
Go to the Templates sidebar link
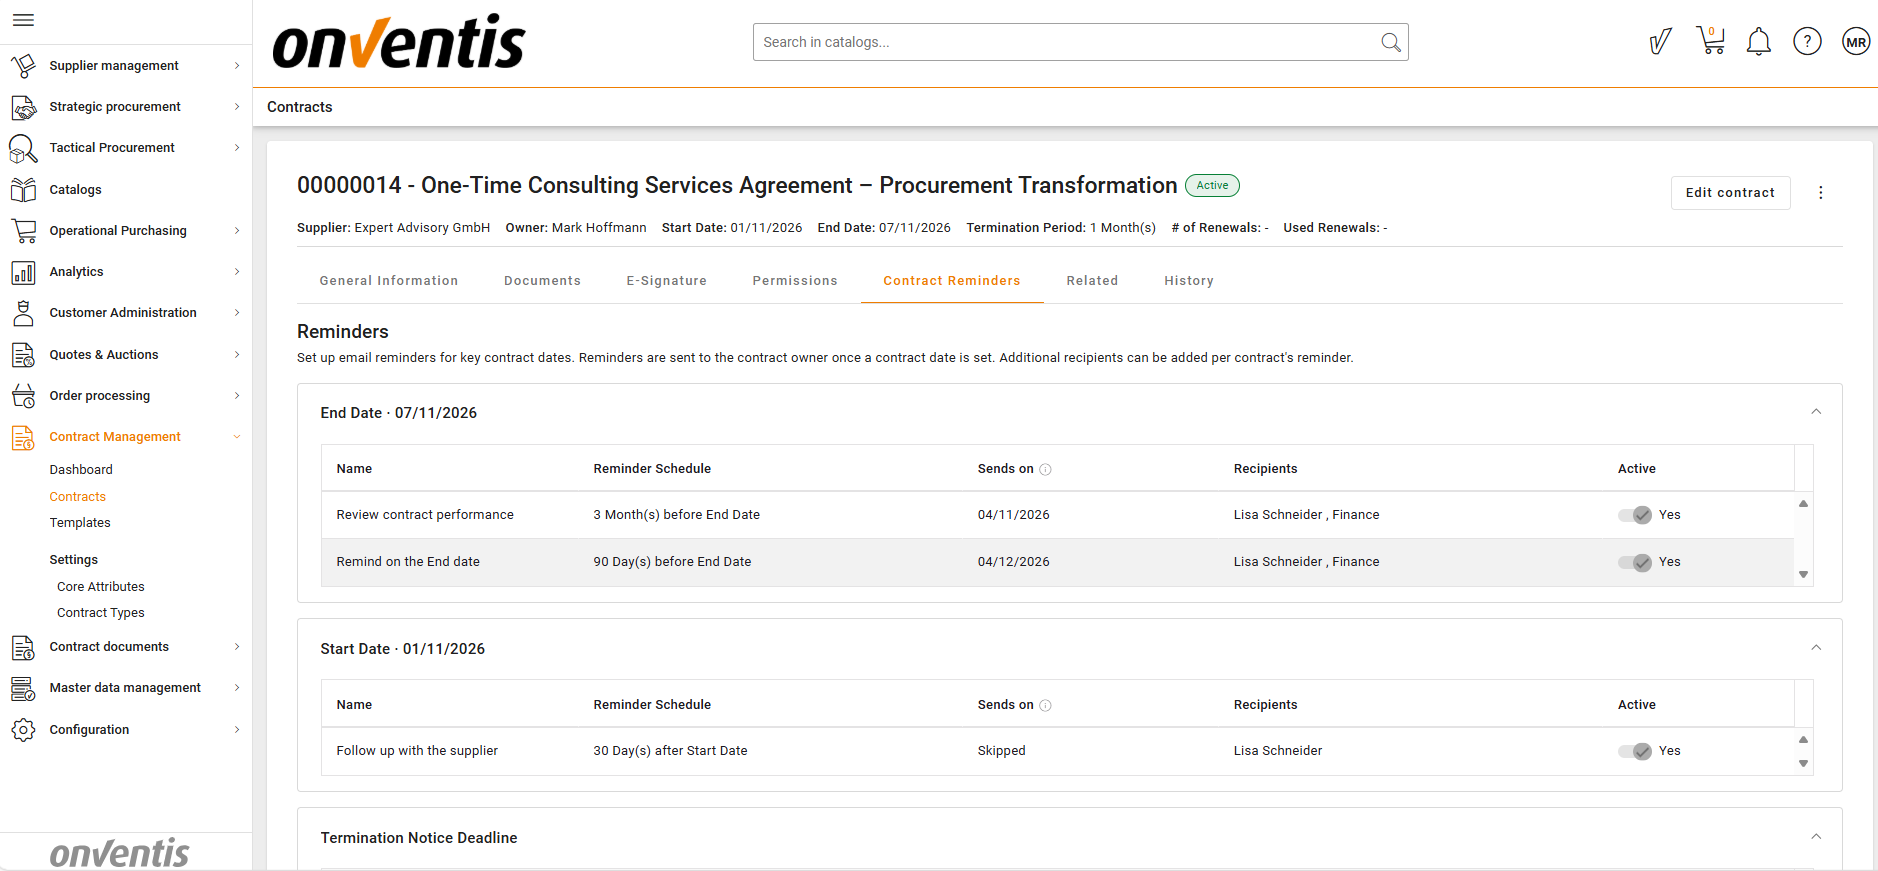coord(80,523)
